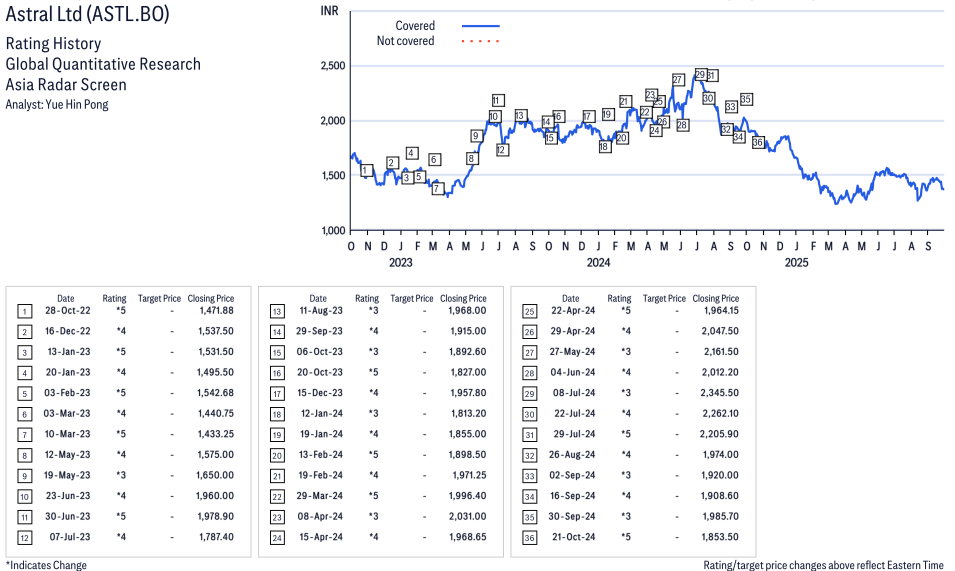Click index box 24 in the table
The height and width of the screenshot is (571, 955).
277,537
